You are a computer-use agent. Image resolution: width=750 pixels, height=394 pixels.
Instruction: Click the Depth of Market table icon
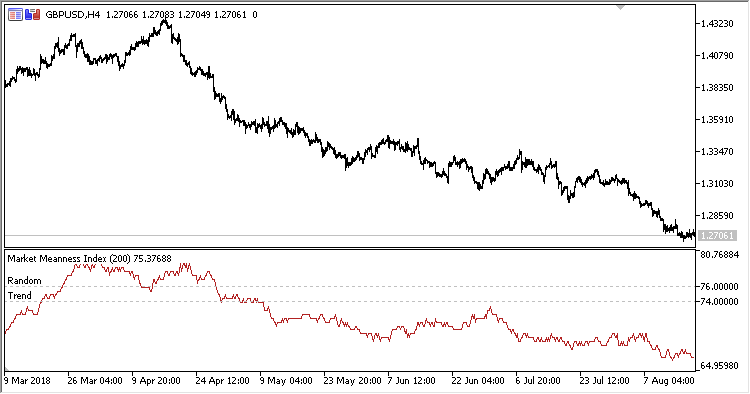15,15
